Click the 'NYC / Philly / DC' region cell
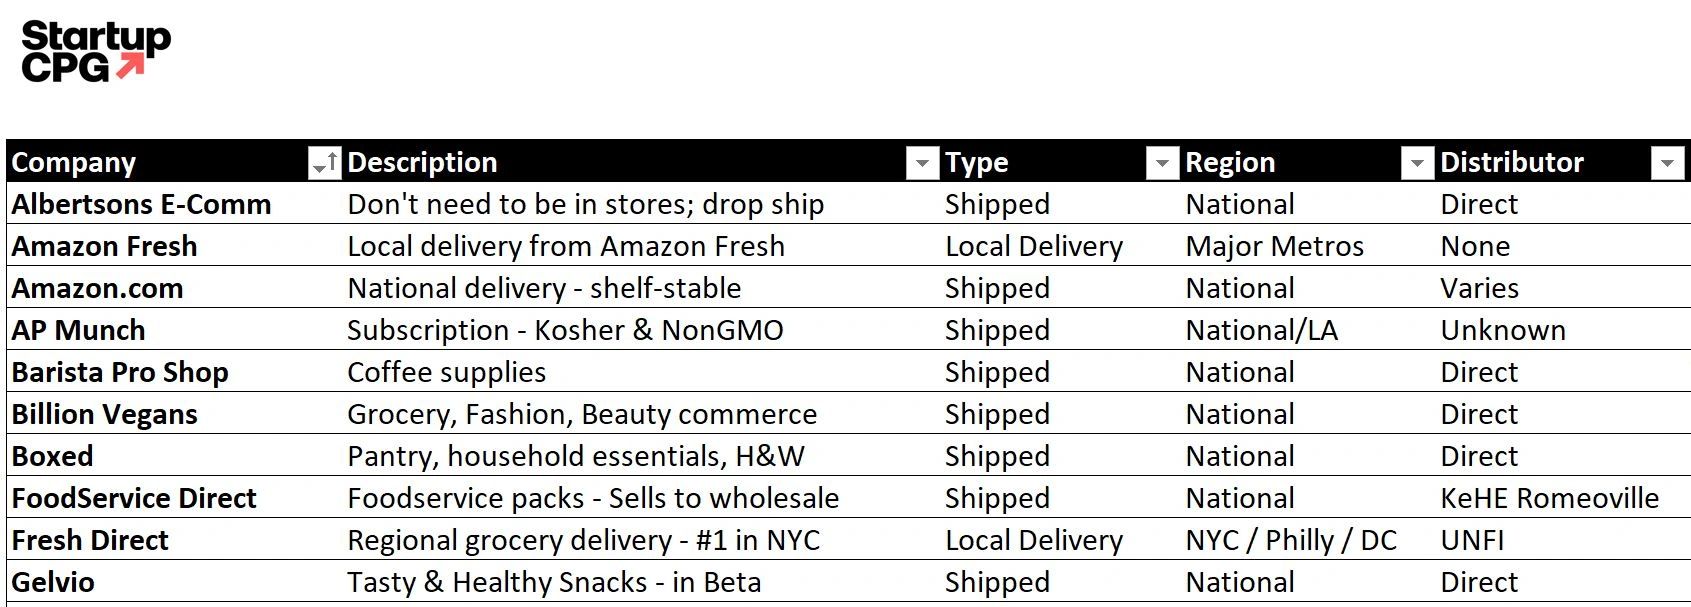The image size is (1691, 607). (1290, 540)
